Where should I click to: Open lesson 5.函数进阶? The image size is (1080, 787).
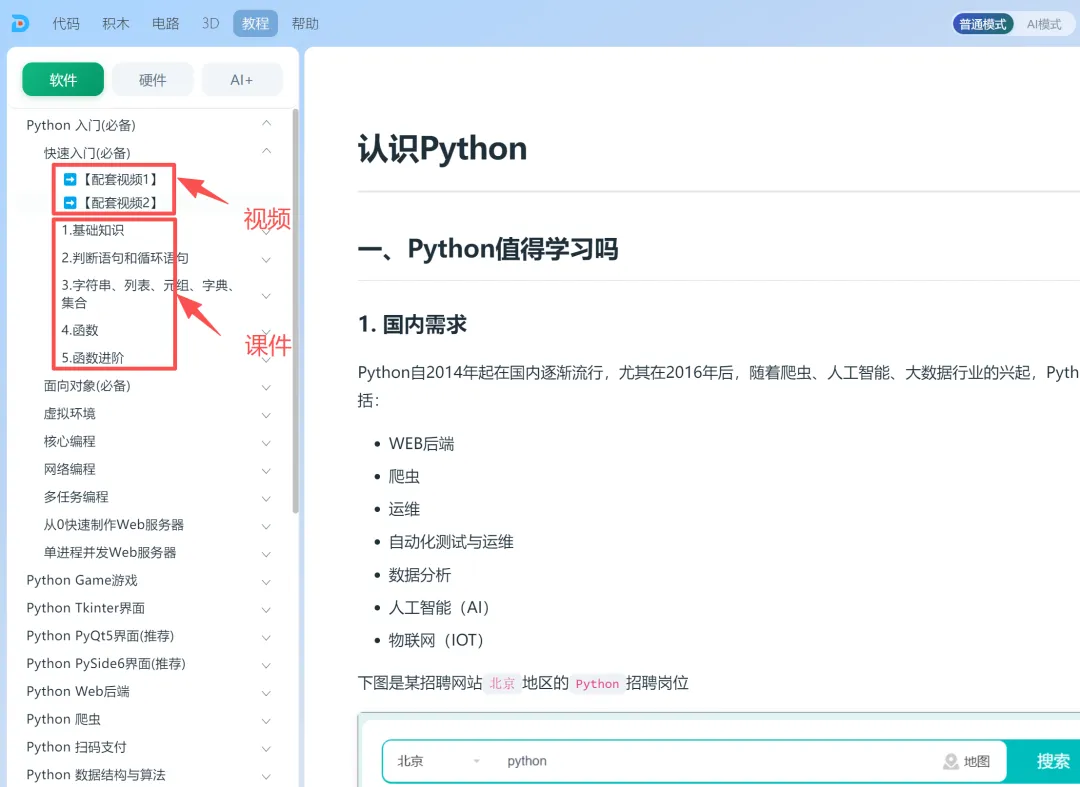point(93,358)
